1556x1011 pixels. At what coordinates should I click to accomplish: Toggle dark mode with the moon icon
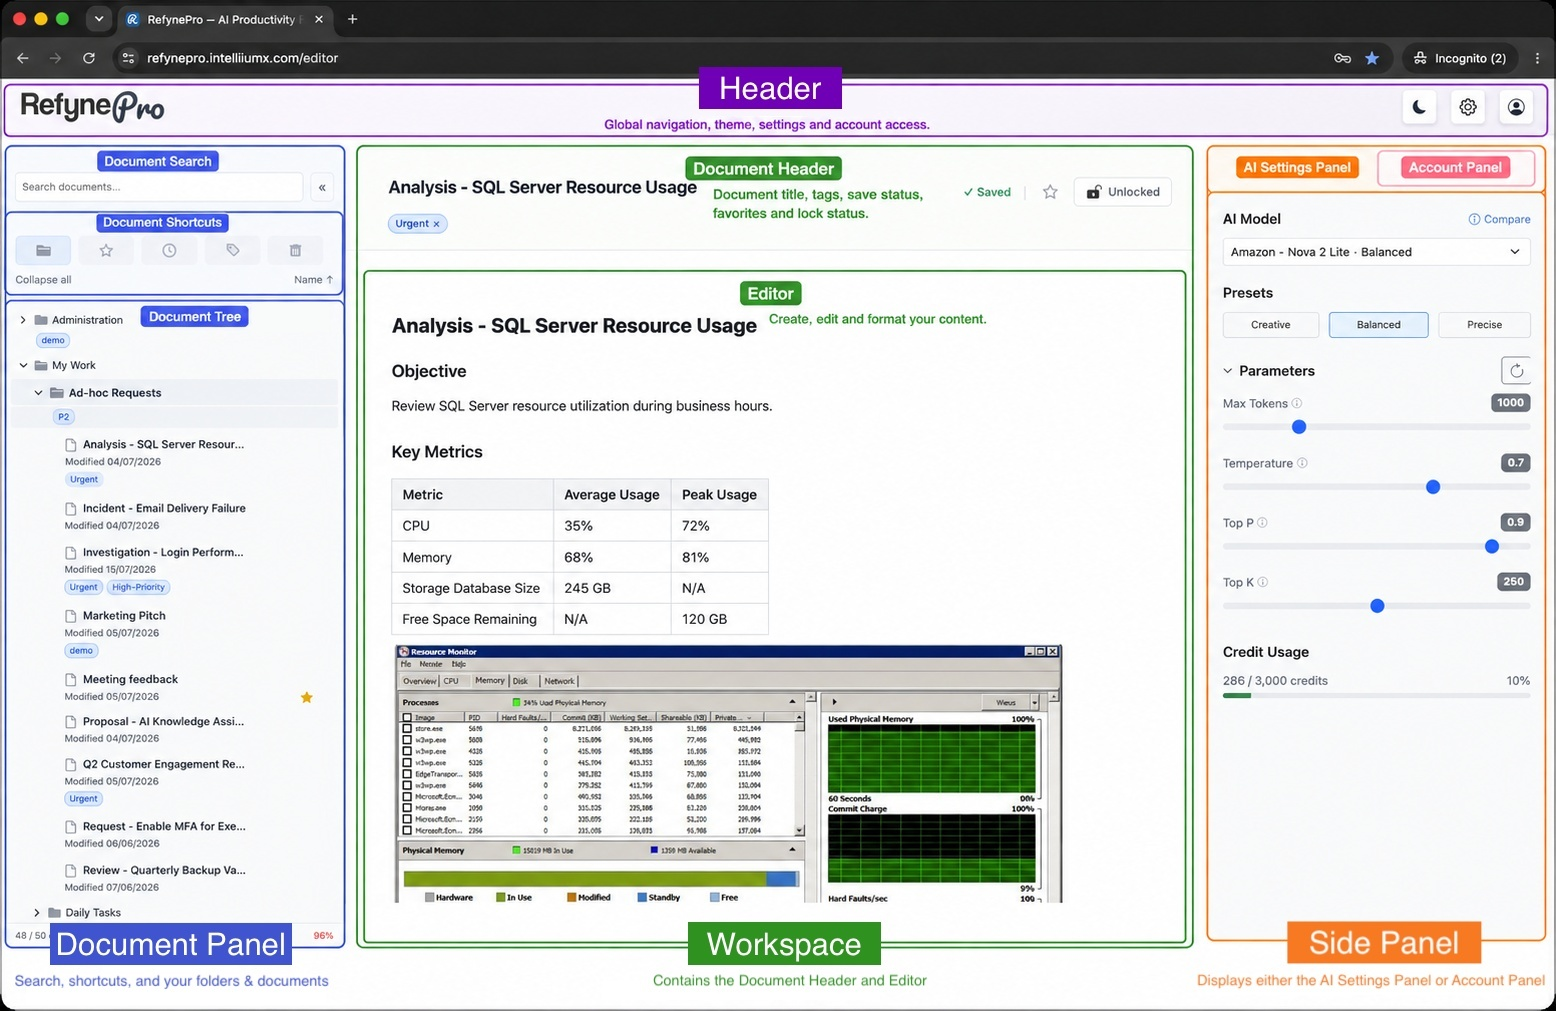pos(1419,107)
